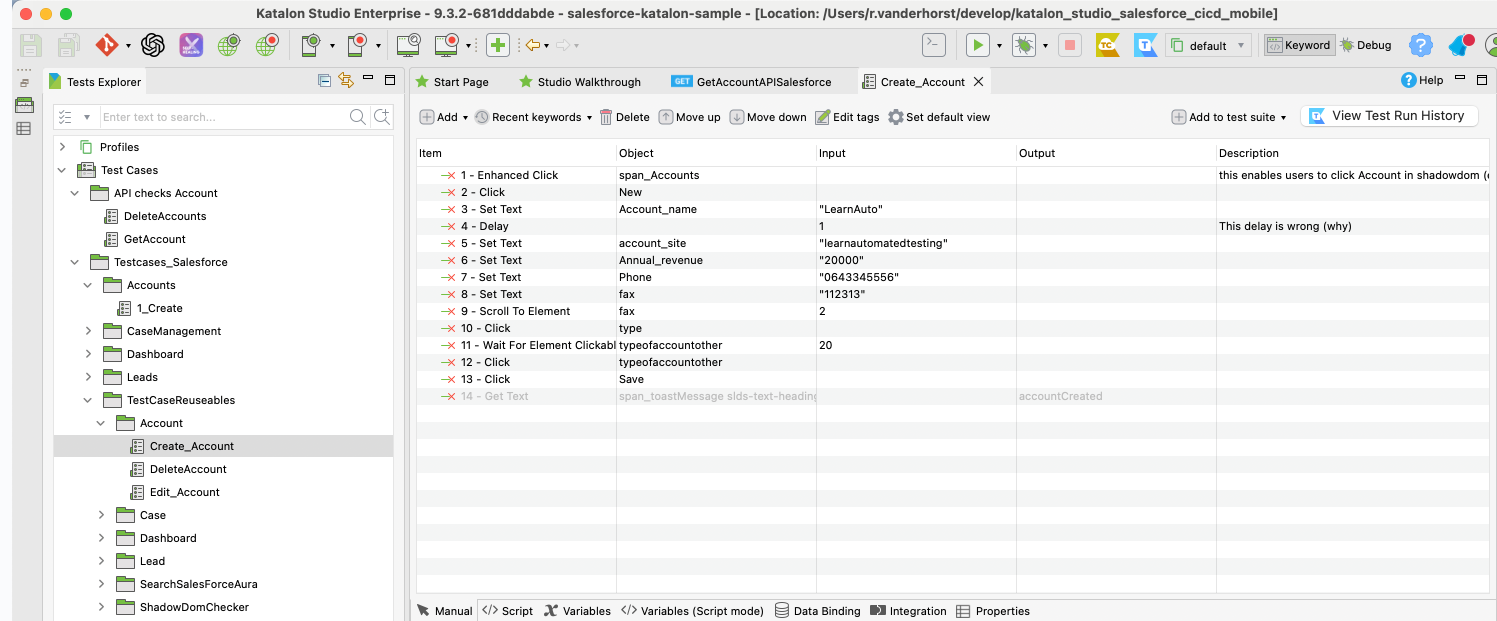
Task: Click the Collapse All icon in Tests Explorer
Action: (324, 81)
